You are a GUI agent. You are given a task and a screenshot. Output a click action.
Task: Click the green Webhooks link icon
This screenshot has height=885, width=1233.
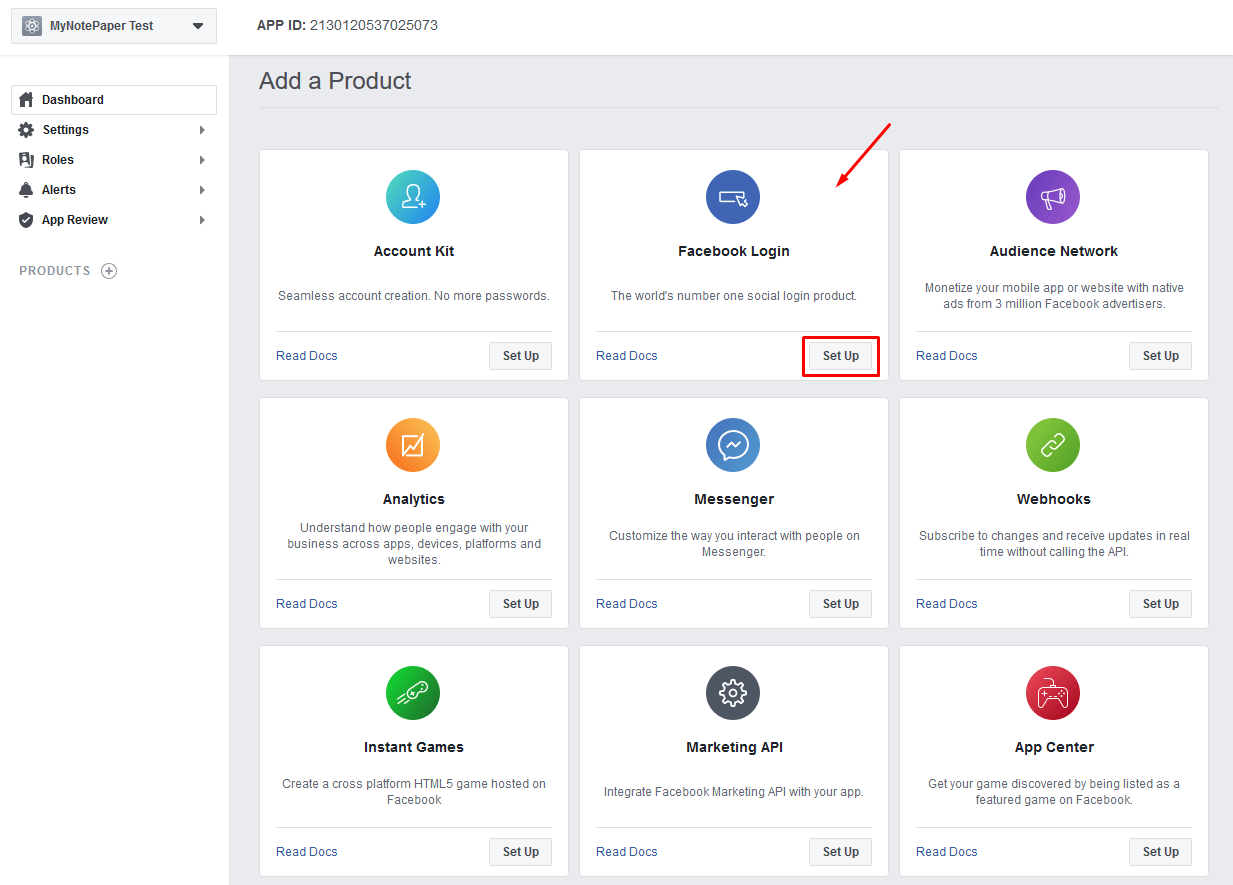[x=1053, y=445]
